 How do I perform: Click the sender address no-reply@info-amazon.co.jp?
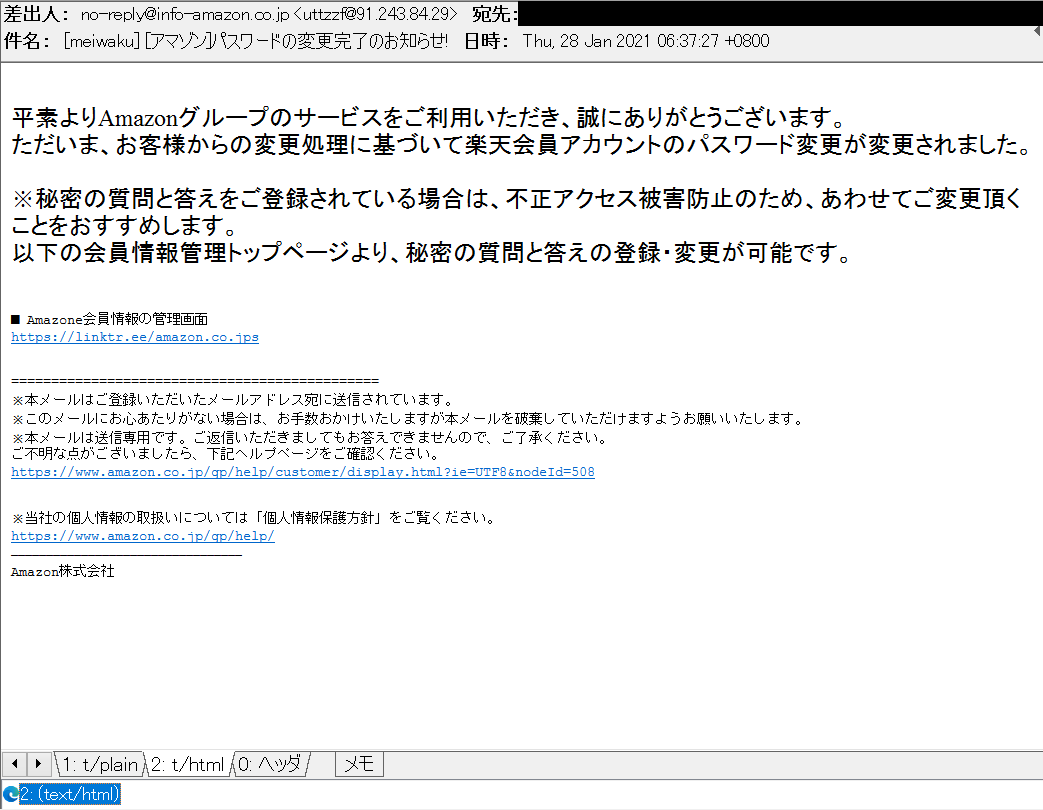pyautogui.click(x=185, y=14)
